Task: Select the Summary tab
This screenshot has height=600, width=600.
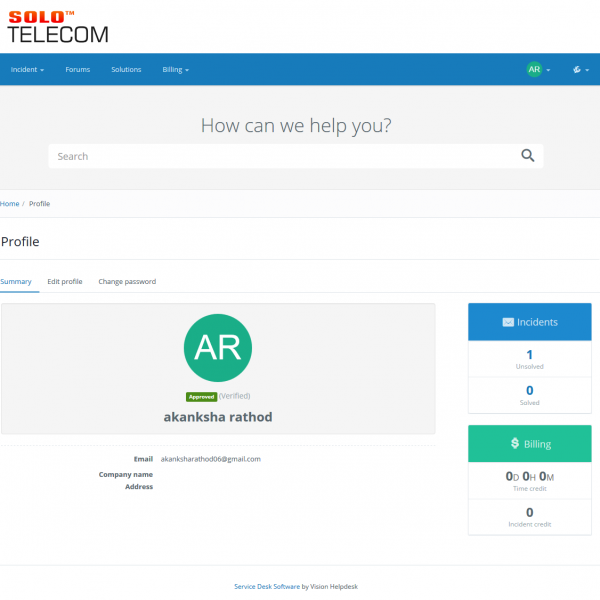Action: click(x=16, y=282)
